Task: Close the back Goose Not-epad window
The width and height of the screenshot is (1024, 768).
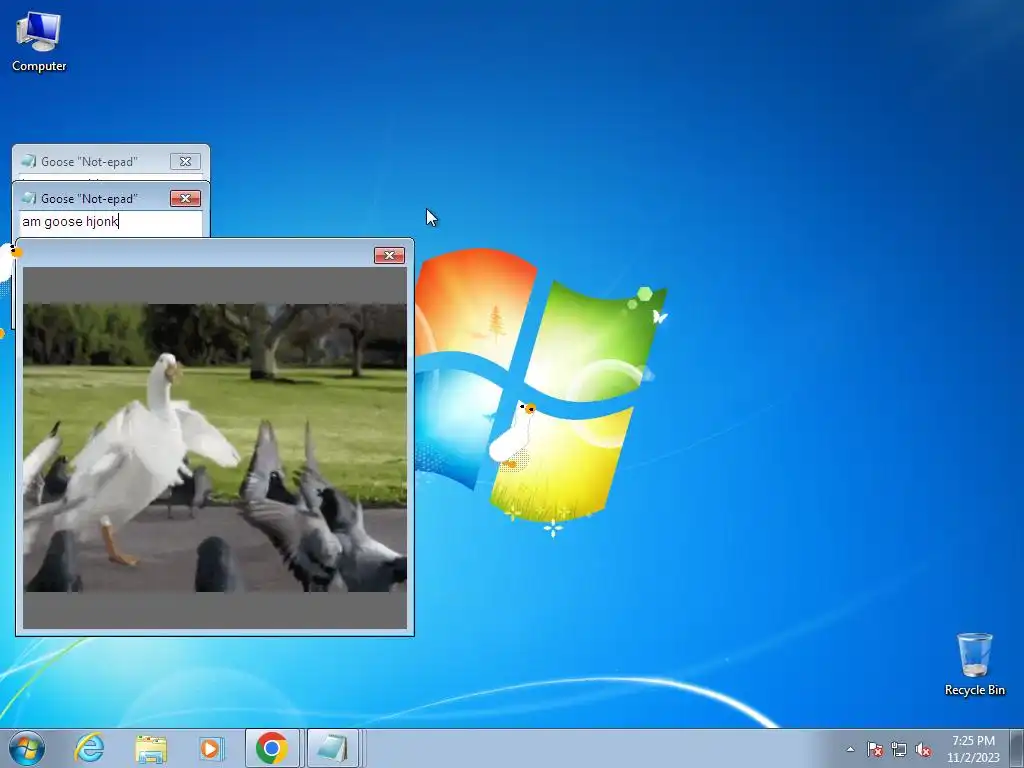Action: (185, 161)
